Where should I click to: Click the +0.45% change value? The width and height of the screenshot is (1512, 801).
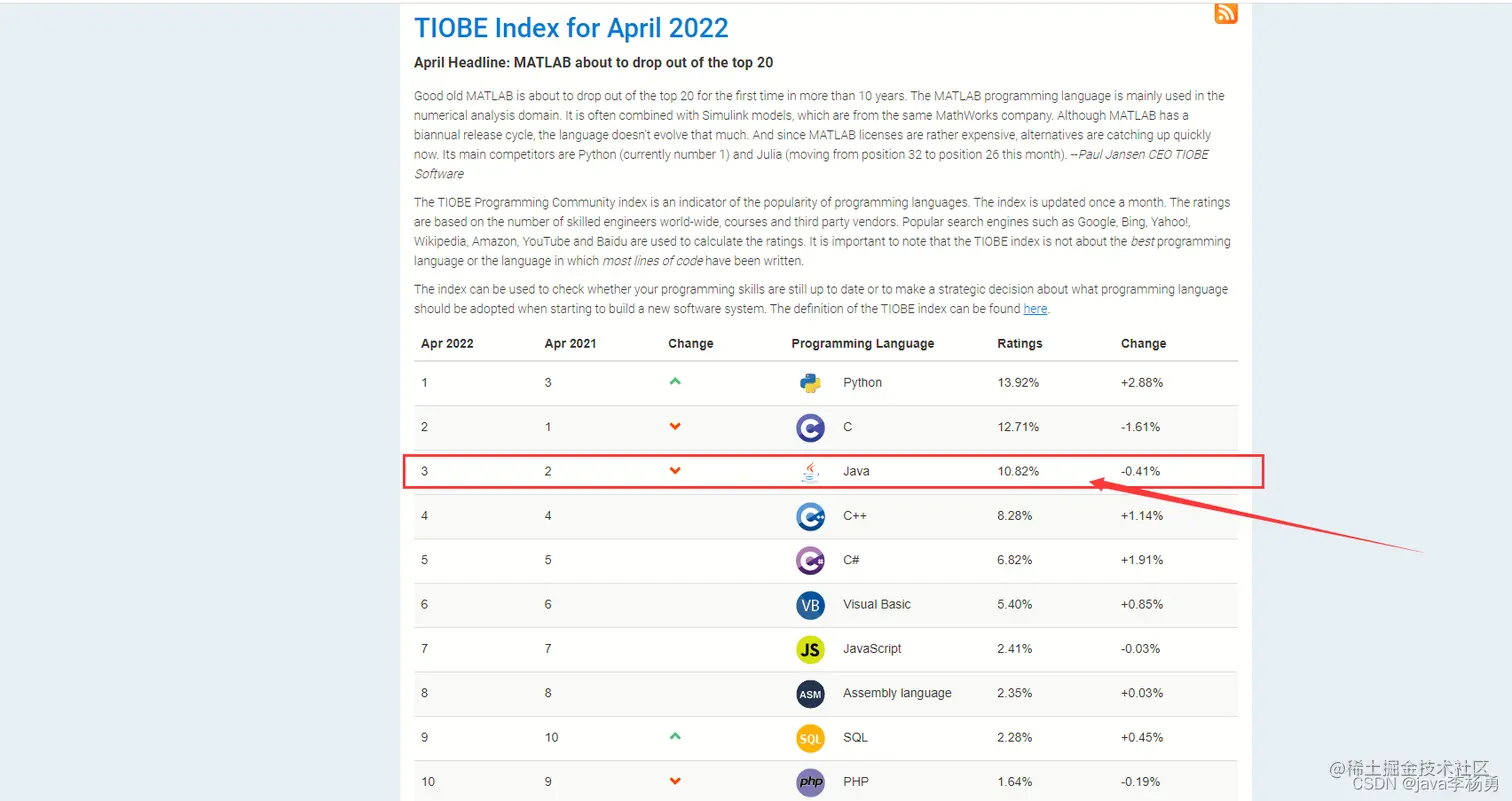point(1142,737)
